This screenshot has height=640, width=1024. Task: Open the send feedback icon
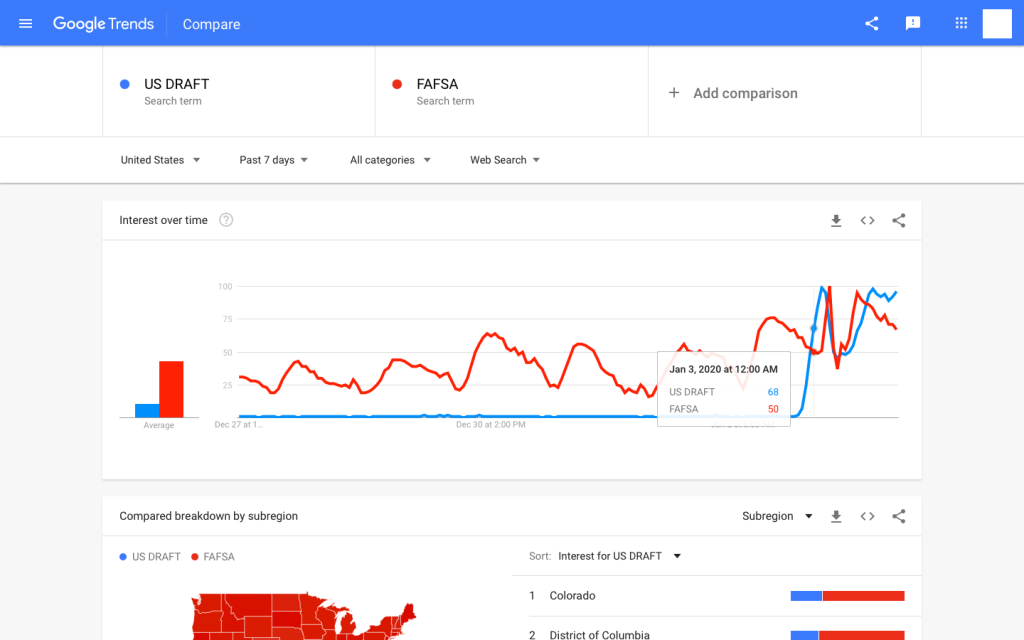pyautogui.click(x=912, y=24)
